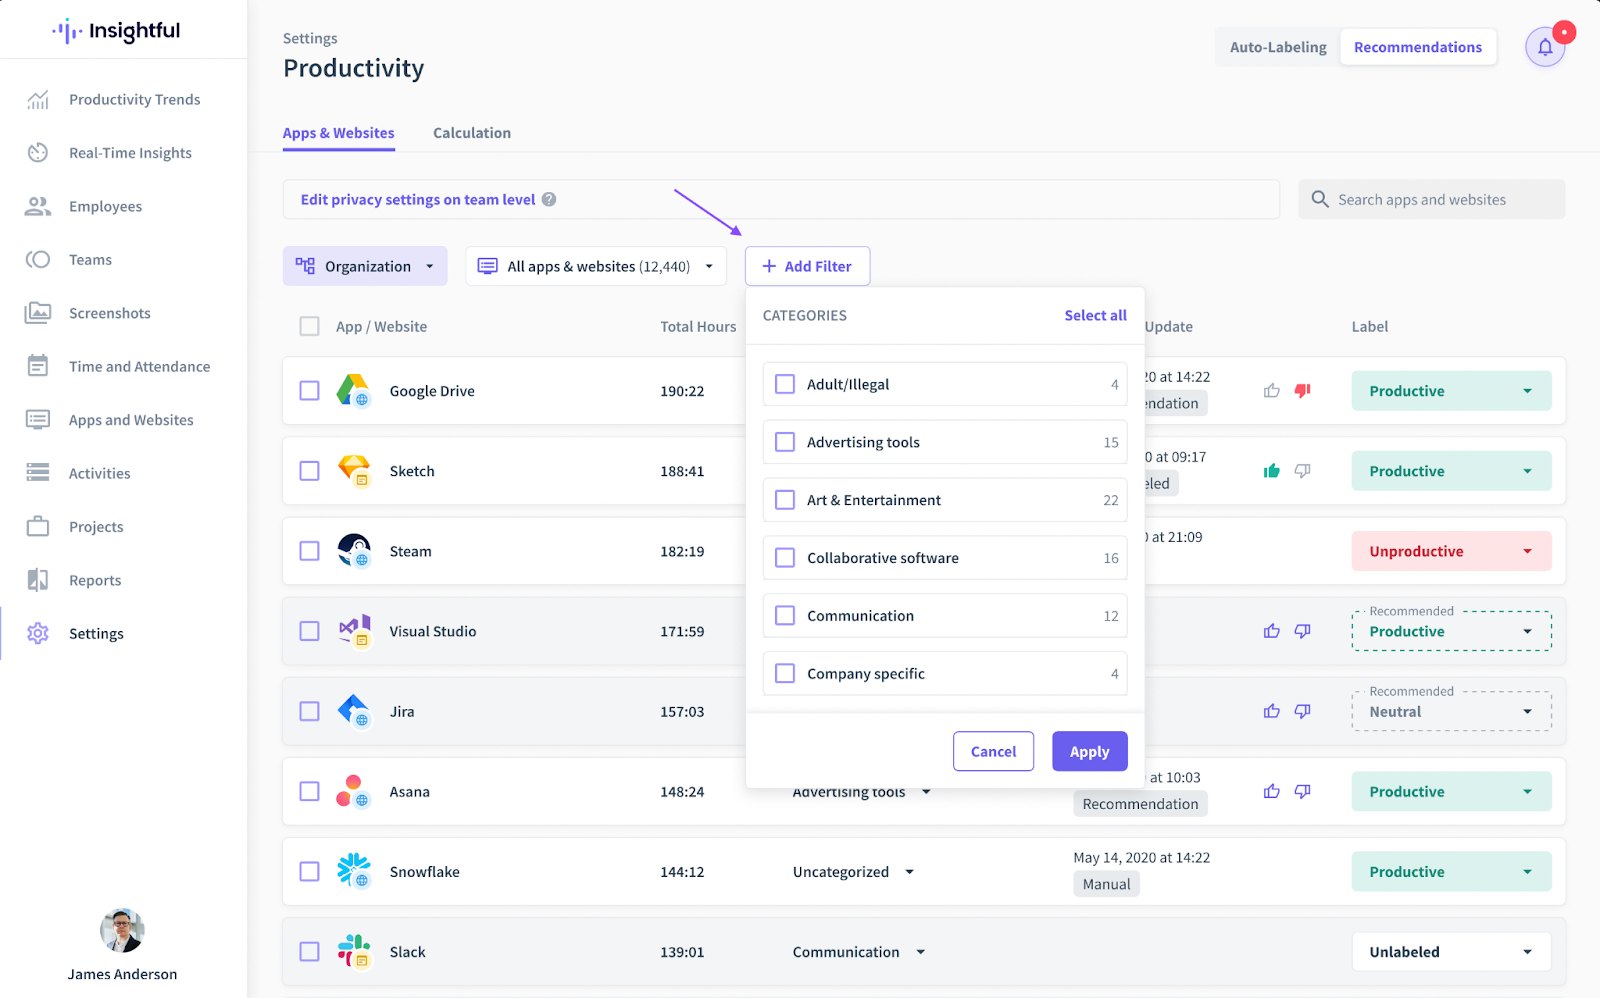The height and width of the screenshot is (998, 1600).
Task: Open Slack's Unlabeled label dropdown
Action: pos(1451,952)
